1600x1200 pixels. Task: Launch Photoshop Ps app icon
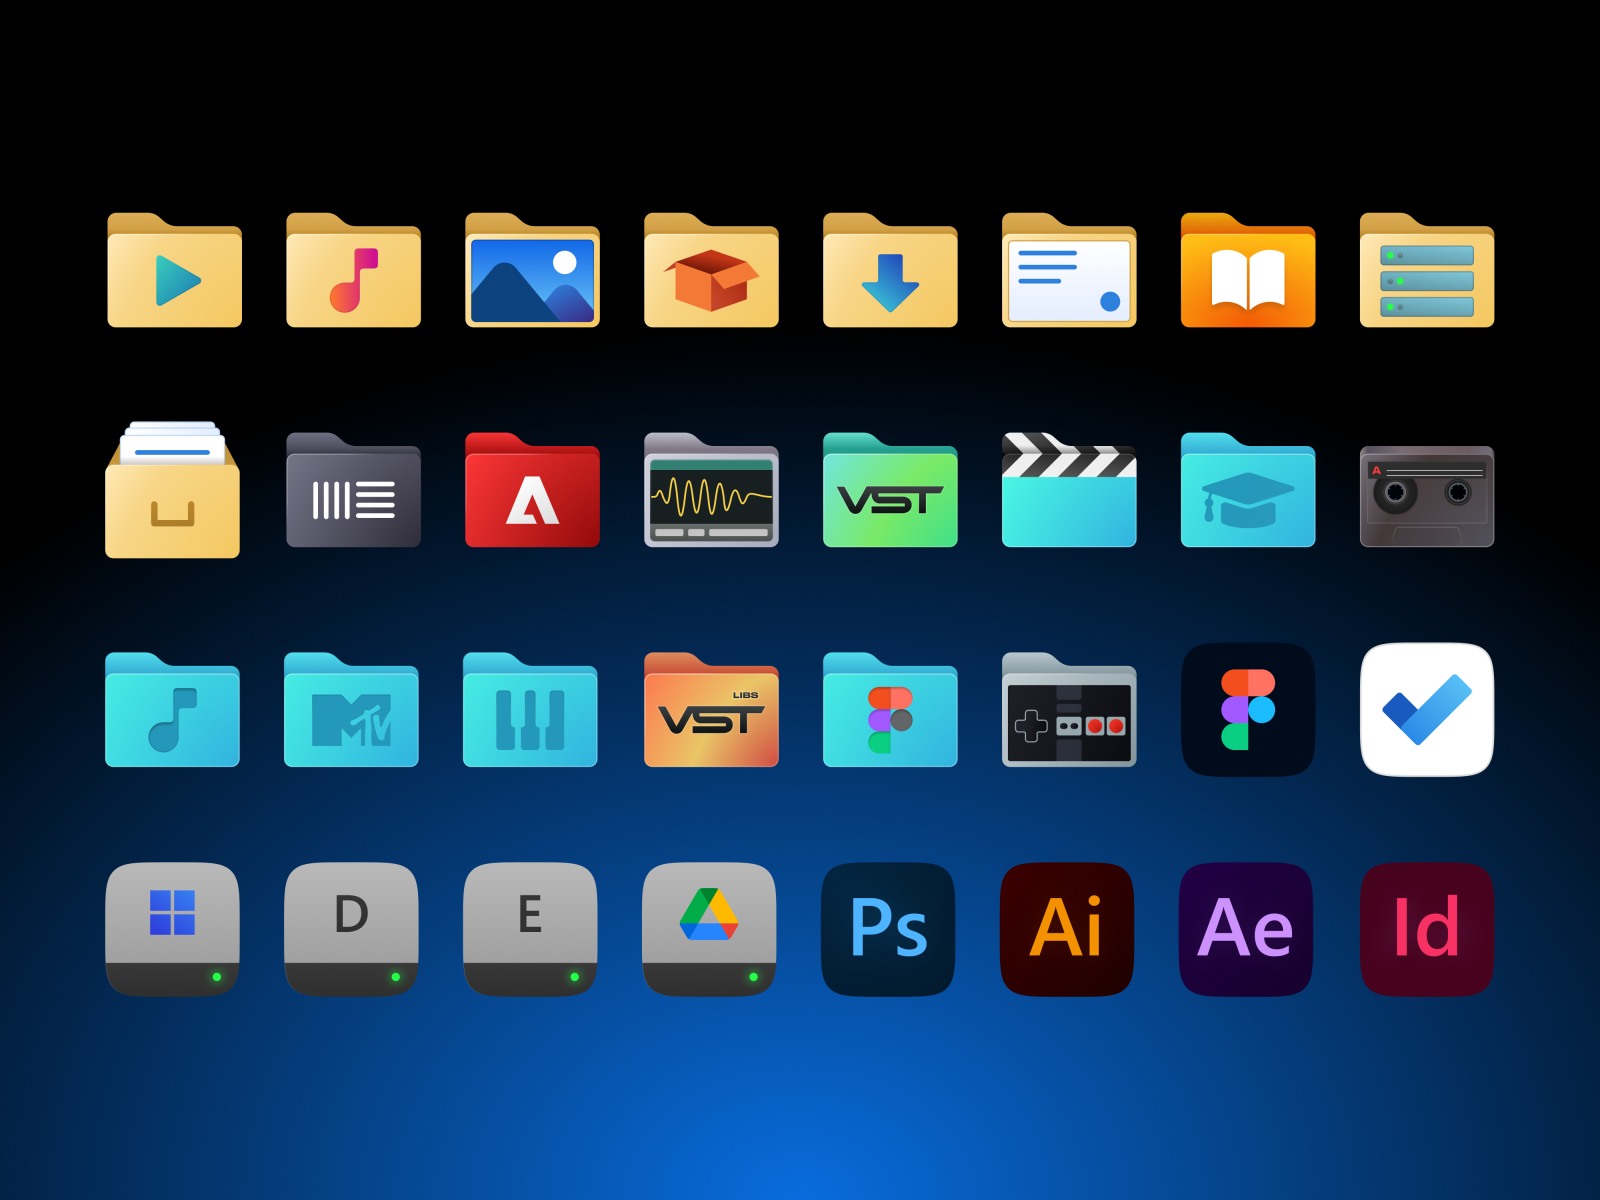point(889,930)
